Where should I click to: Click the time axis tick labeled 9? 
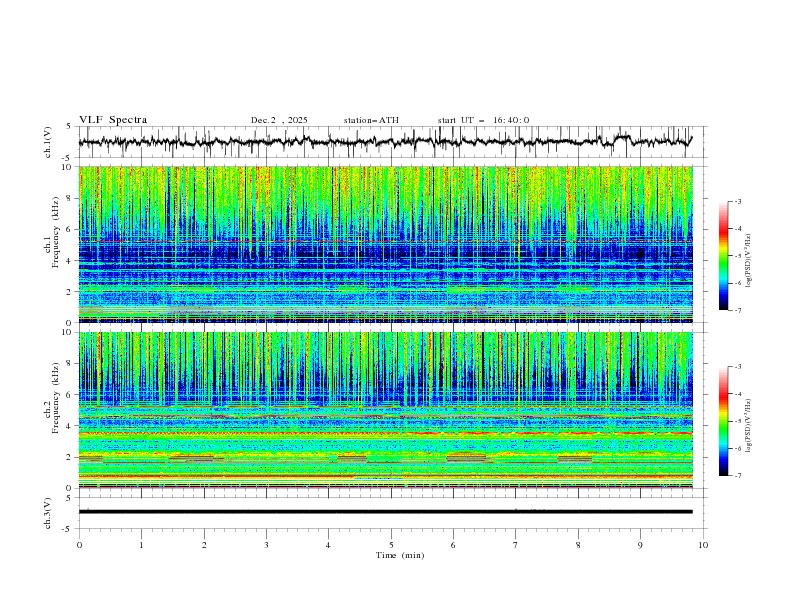click(x=640, y=545)
